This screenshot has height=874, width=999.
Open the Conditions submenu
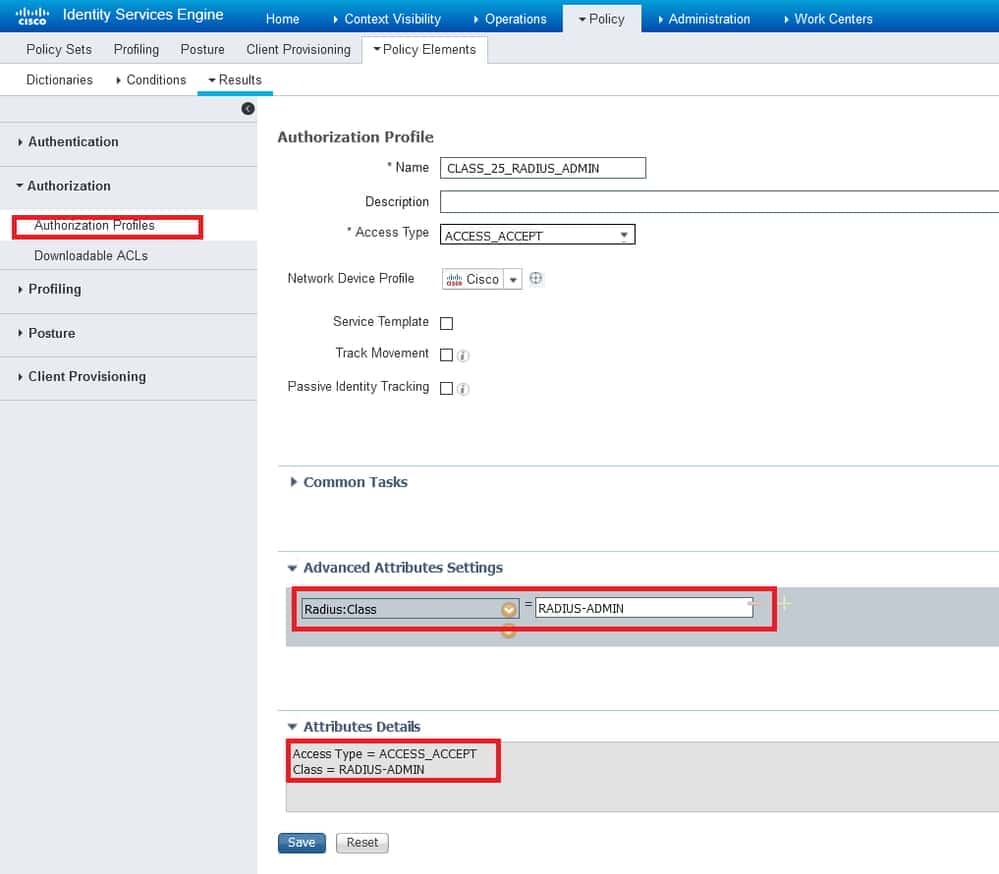pos(151,80)
